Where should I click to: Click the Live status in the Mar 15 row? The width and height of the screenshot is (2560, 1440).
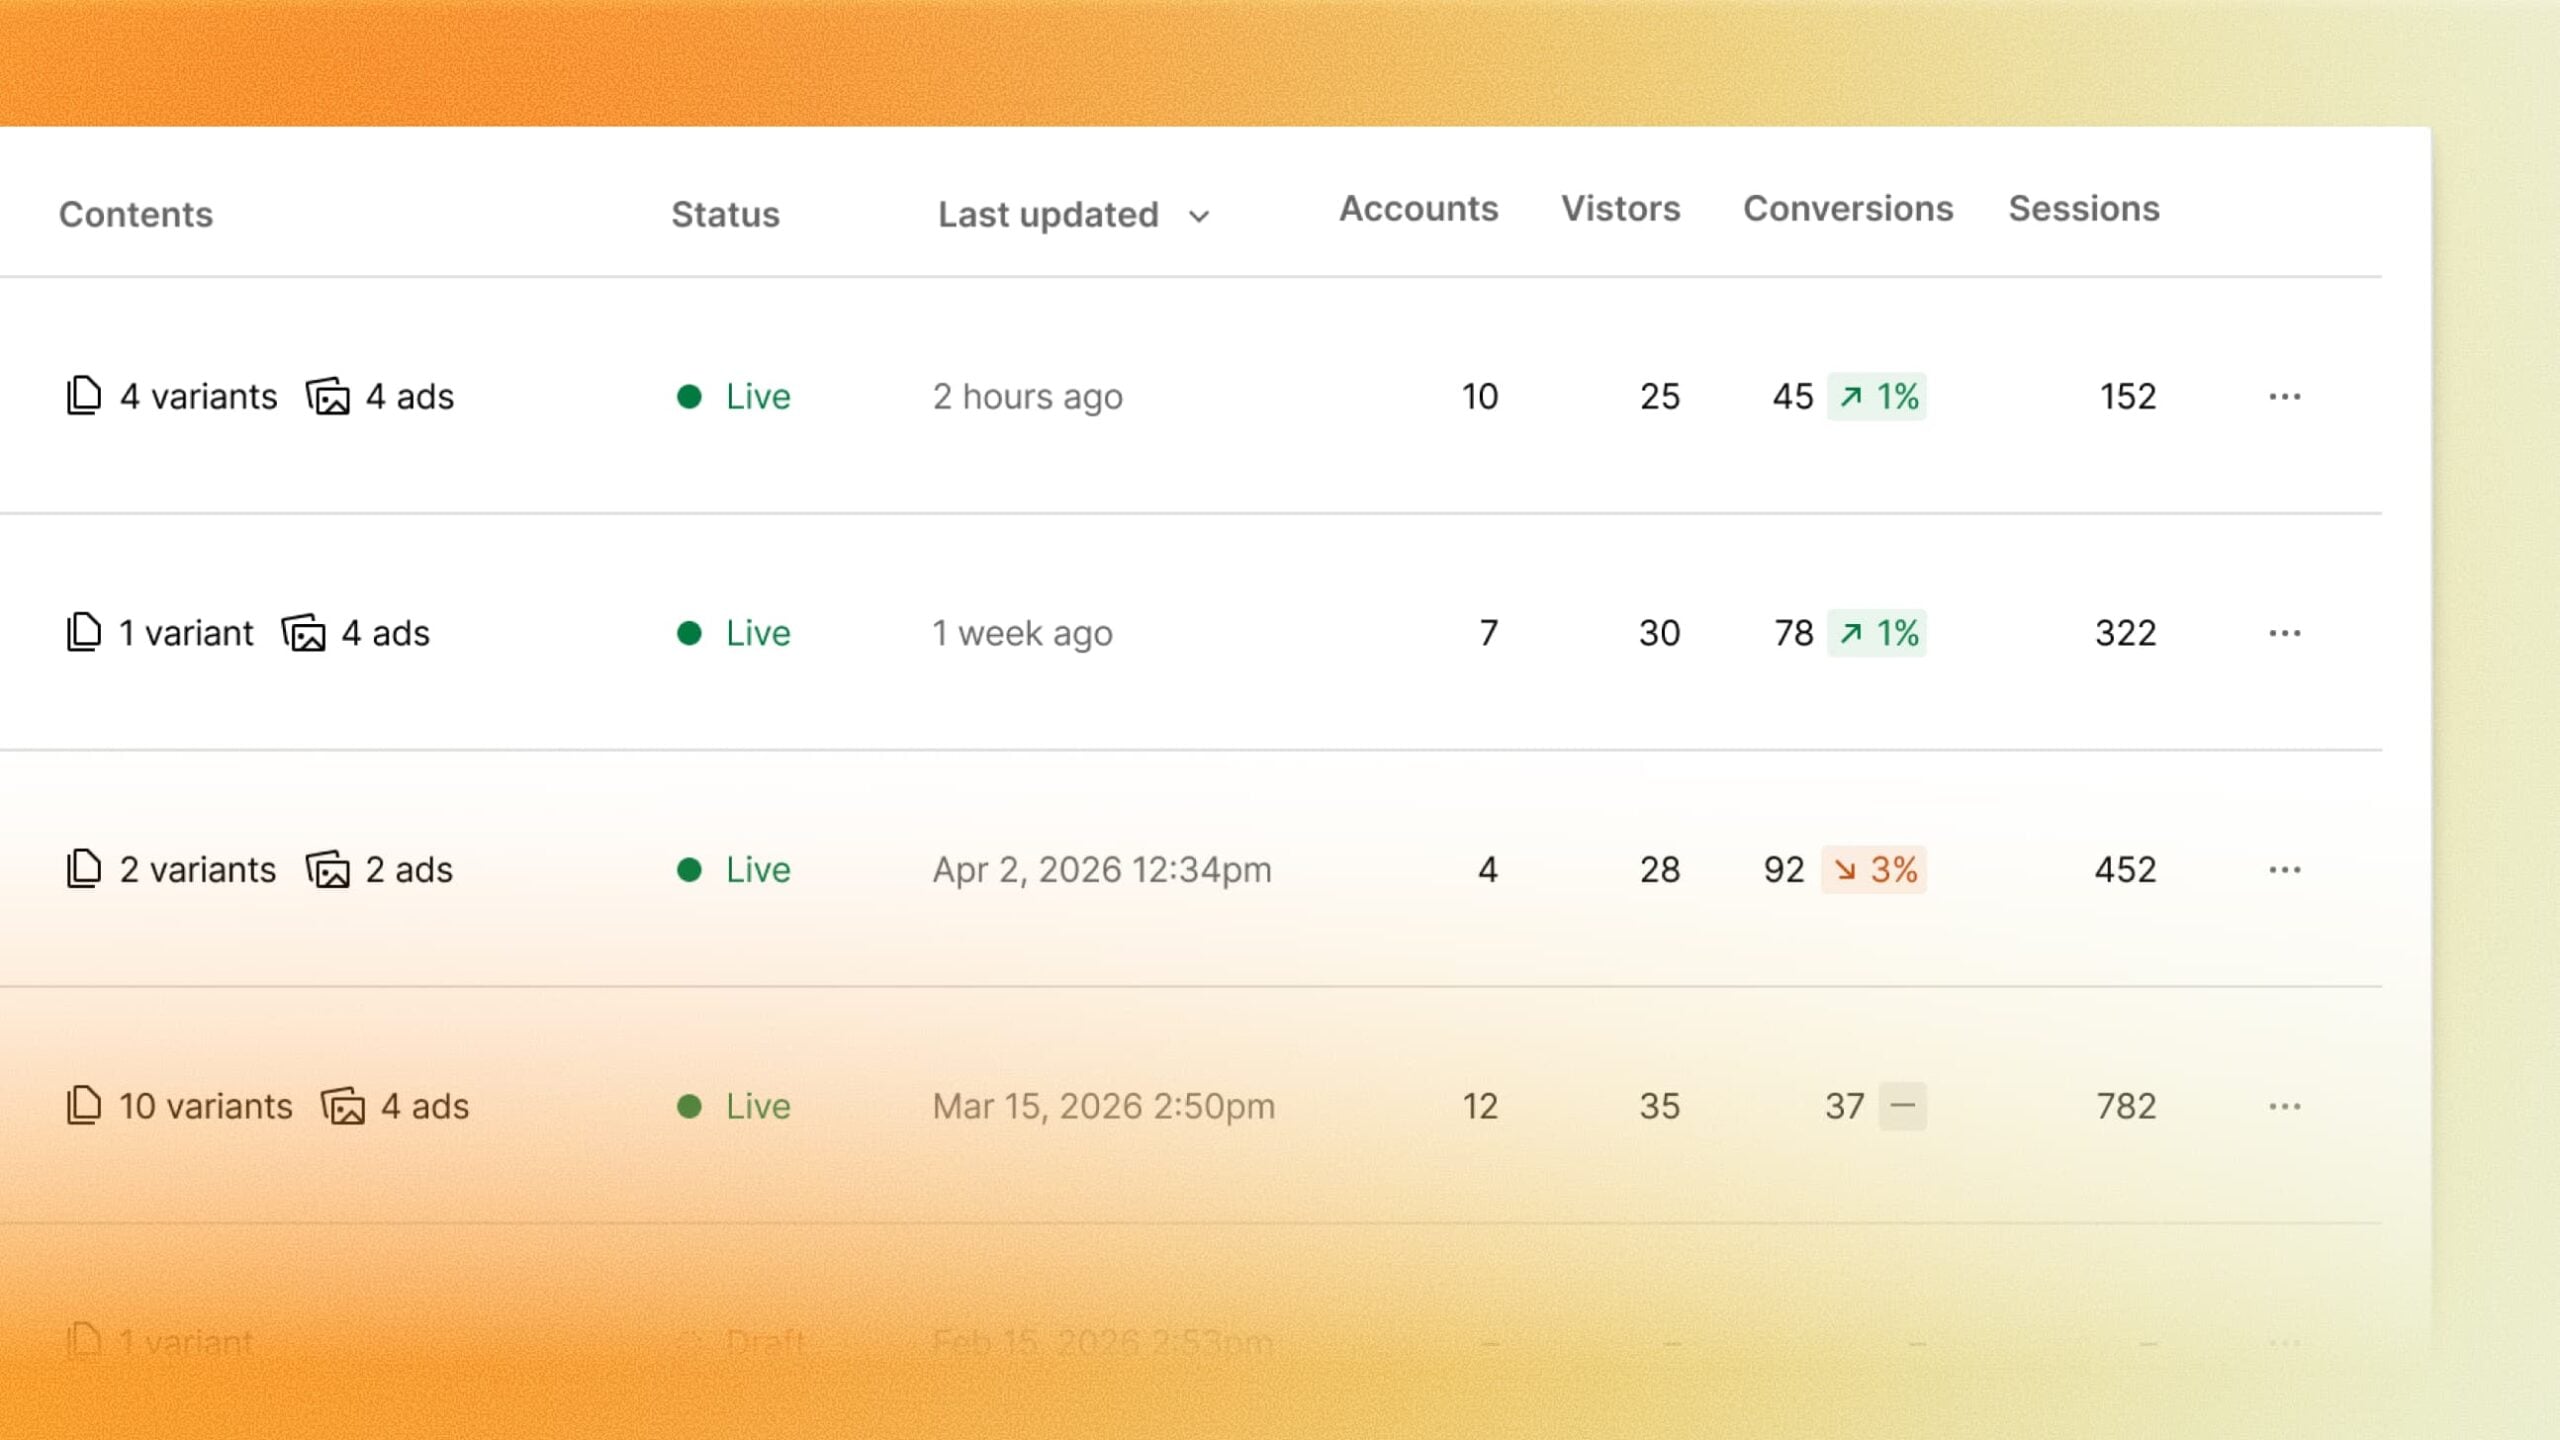click(x=734, y=1105)
